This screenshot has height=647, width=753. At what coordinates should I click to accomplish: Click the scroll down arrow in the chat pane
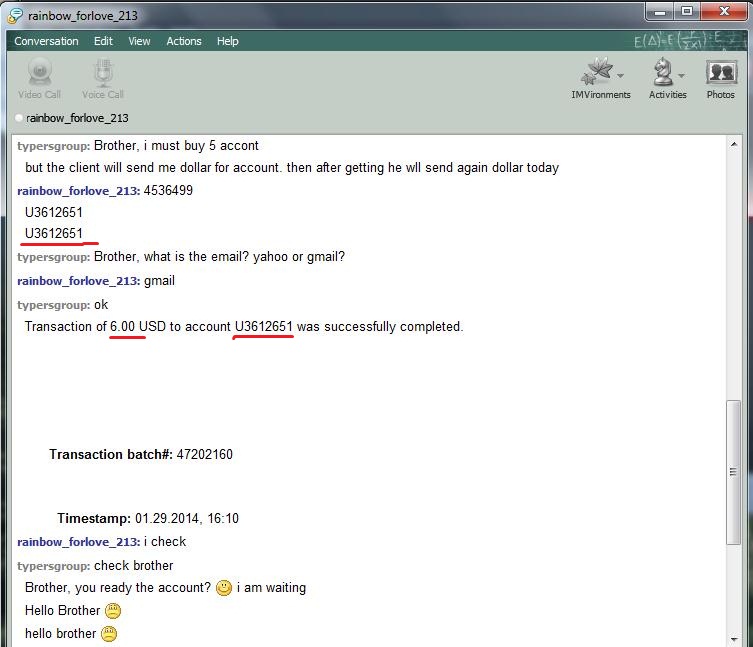pos(734,639)
